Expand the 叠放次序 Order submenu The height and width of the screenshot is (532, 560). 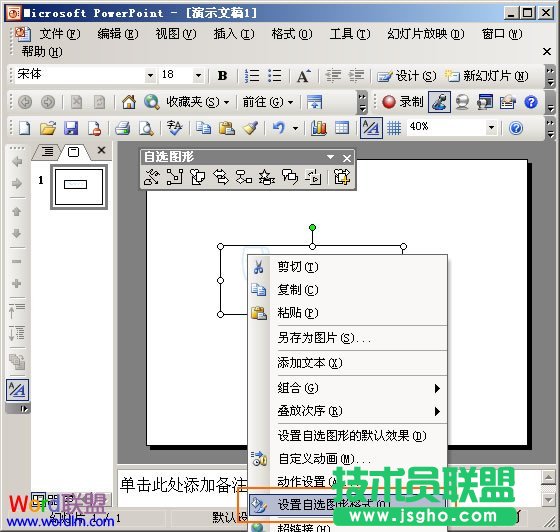tap(348, 411)
